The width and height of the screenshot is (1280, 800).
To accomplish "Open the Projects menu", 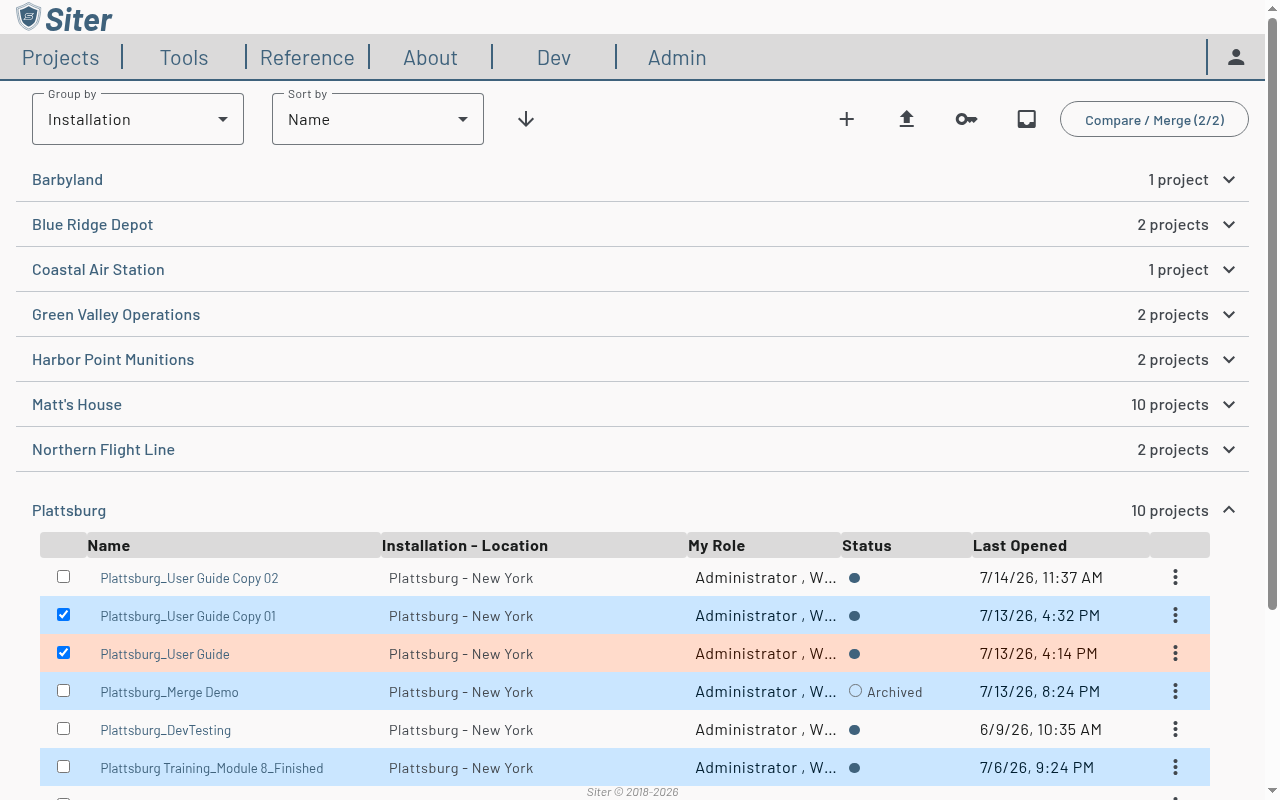I will point(61,57).
